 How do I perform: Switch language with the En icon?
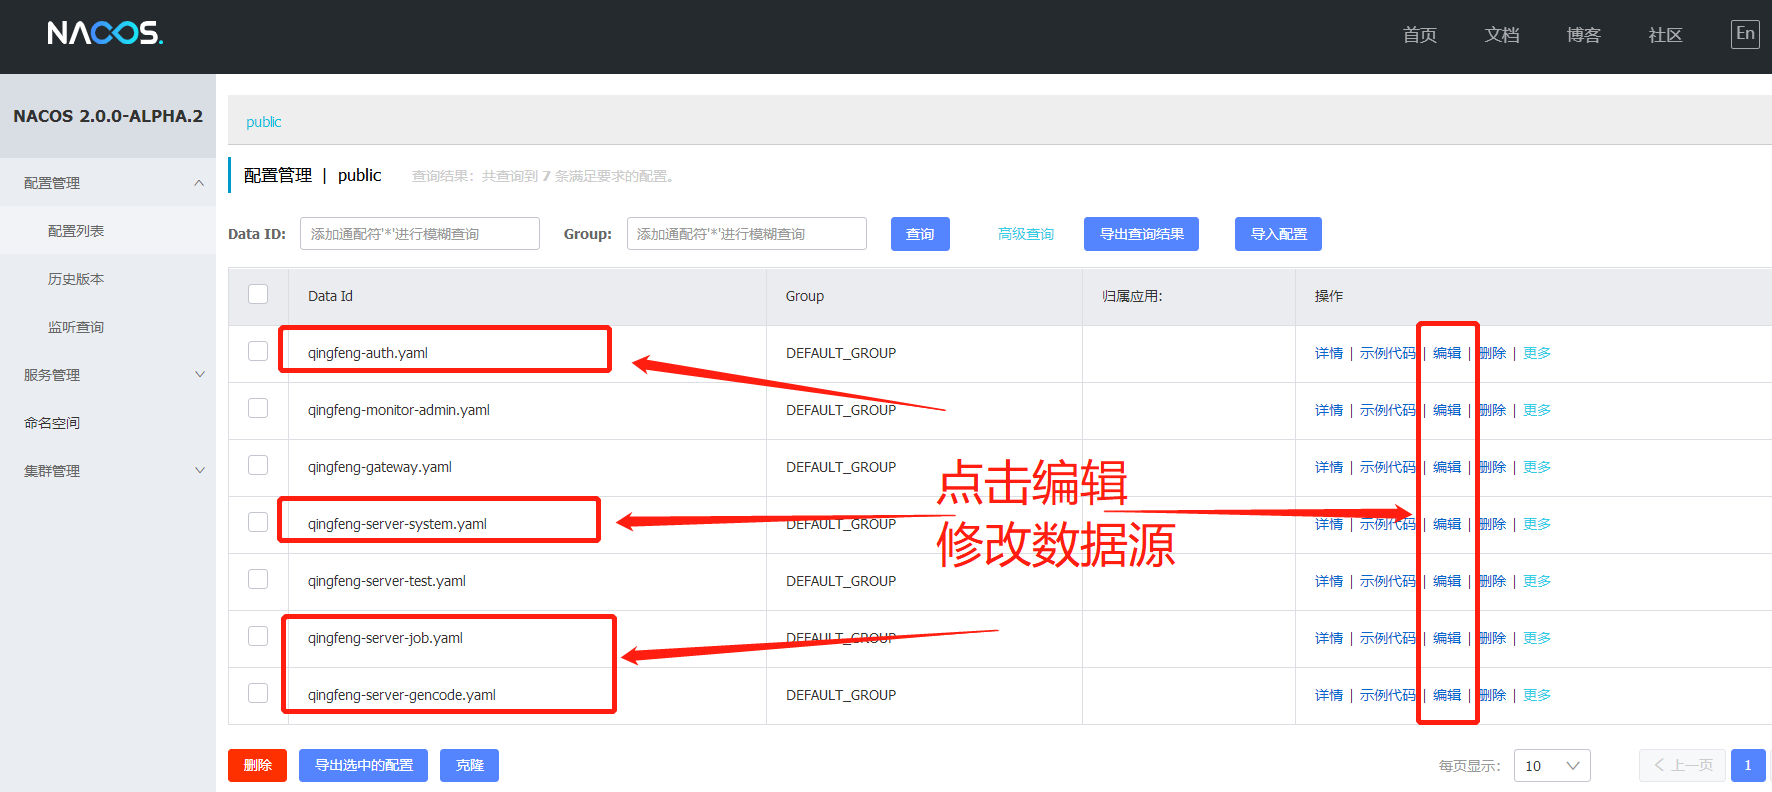click(x=1745, y=34)
